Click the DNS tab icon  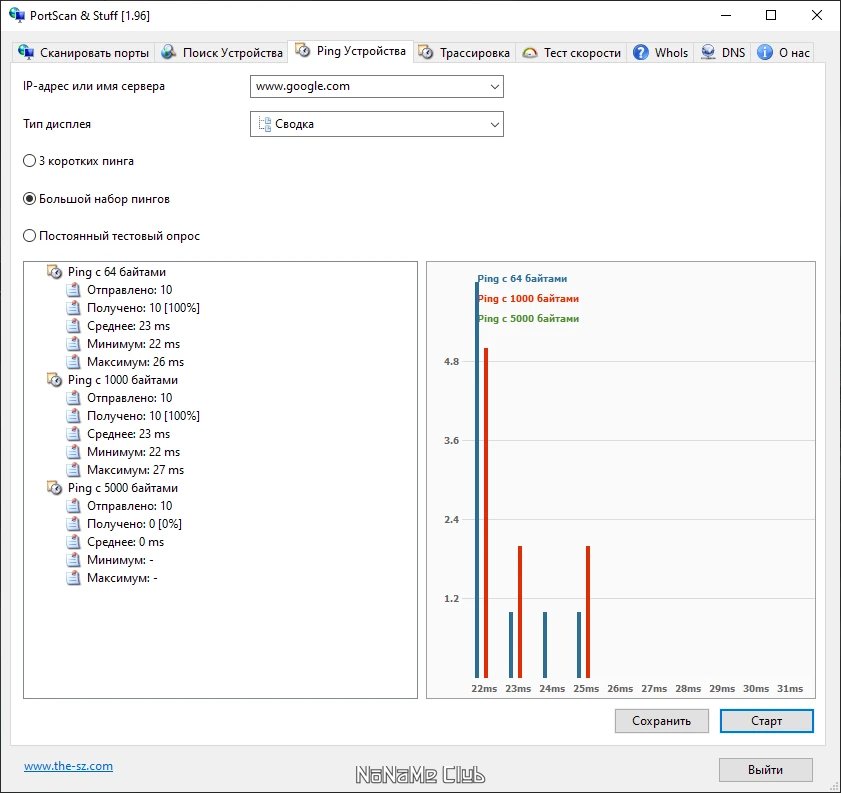coord(708,52)
